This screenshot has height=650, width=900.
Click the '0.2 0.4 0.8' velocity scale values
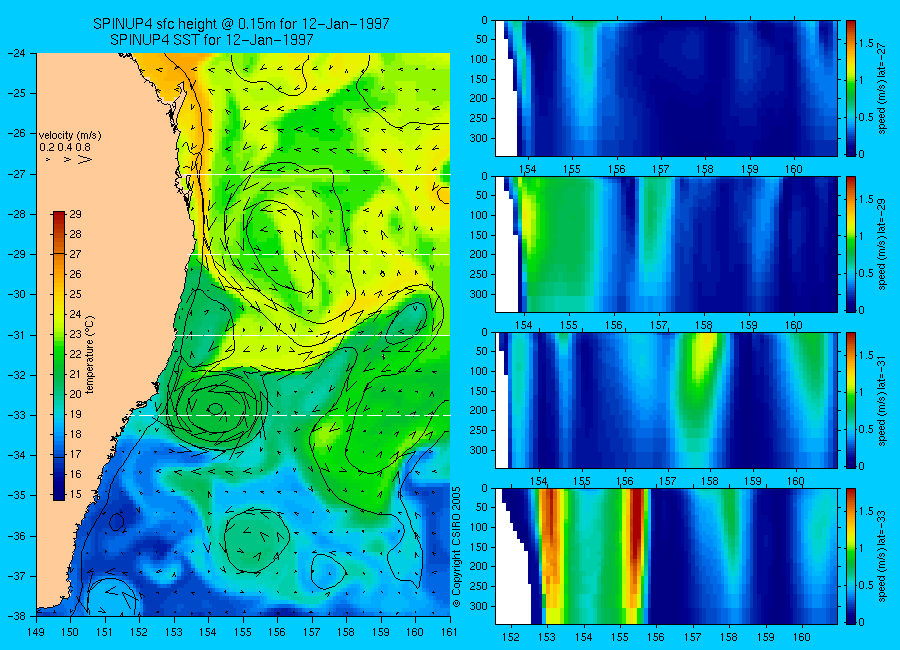pyautogui.click(x=65, y=147)
